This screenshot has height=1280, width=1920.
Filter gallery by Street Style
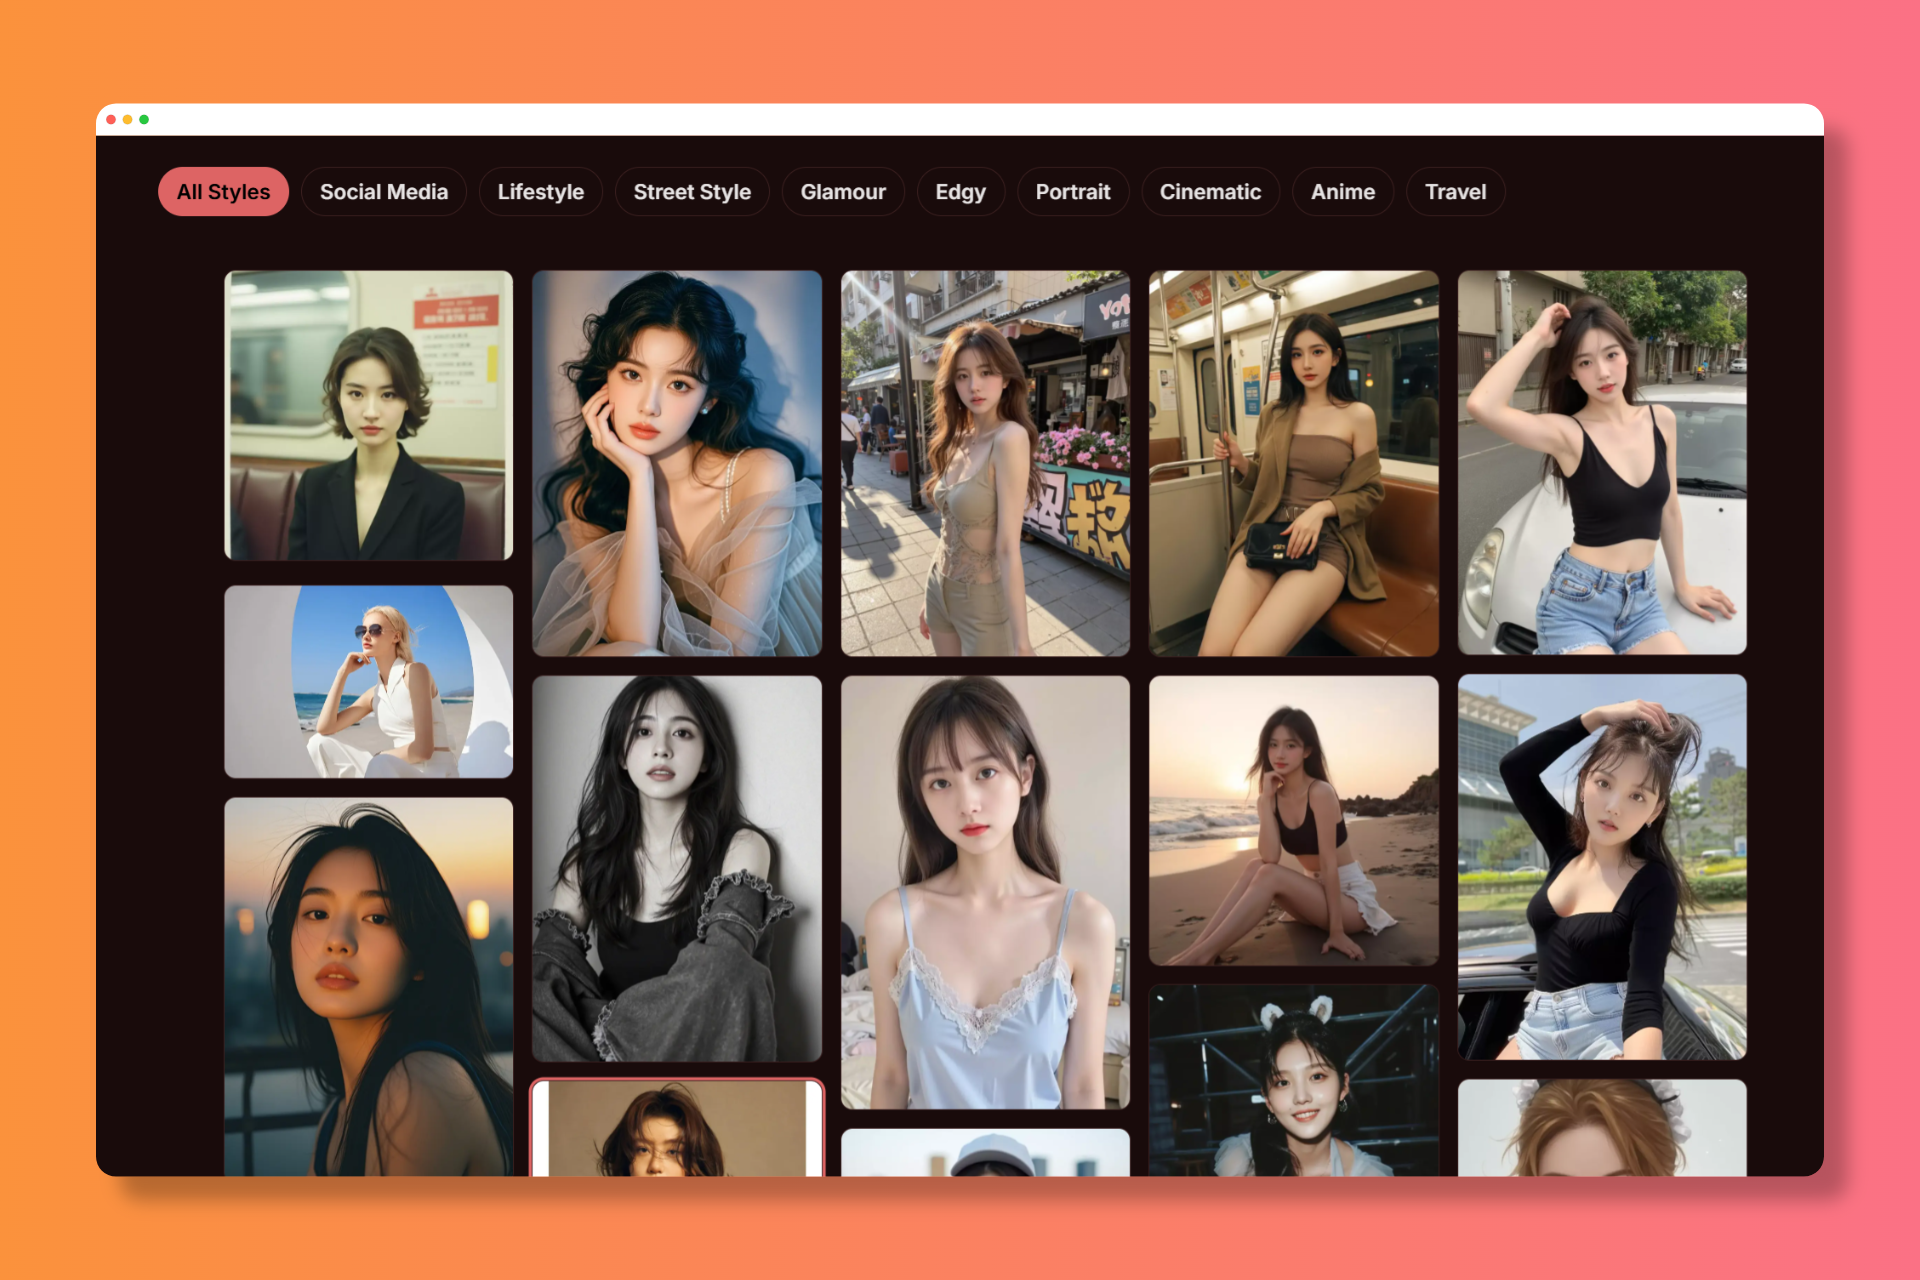coord(691,192)
